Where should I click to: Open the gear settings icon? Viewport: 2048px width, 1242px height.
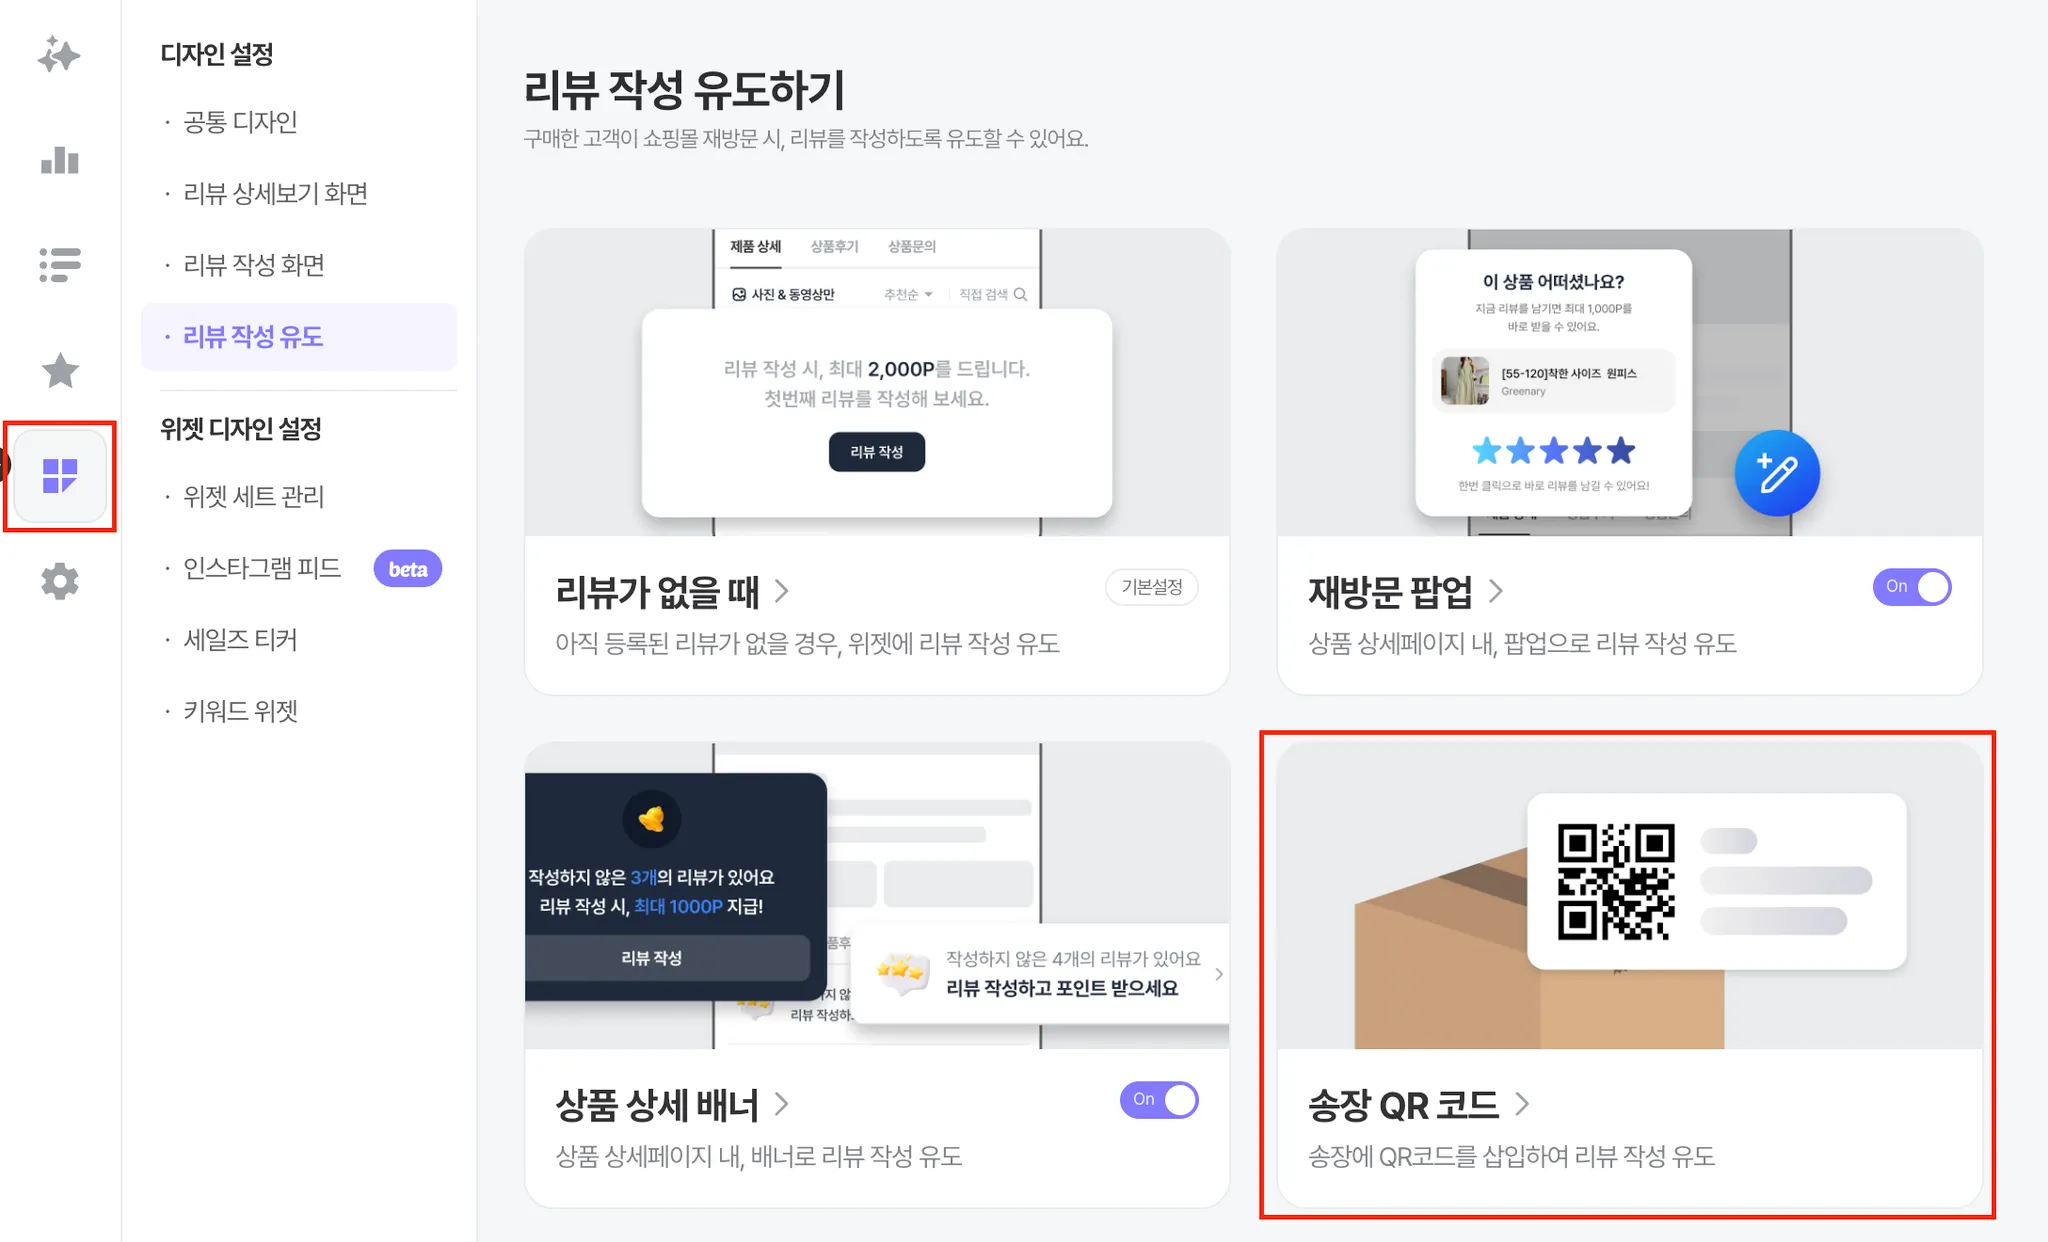tap(60, 581)
